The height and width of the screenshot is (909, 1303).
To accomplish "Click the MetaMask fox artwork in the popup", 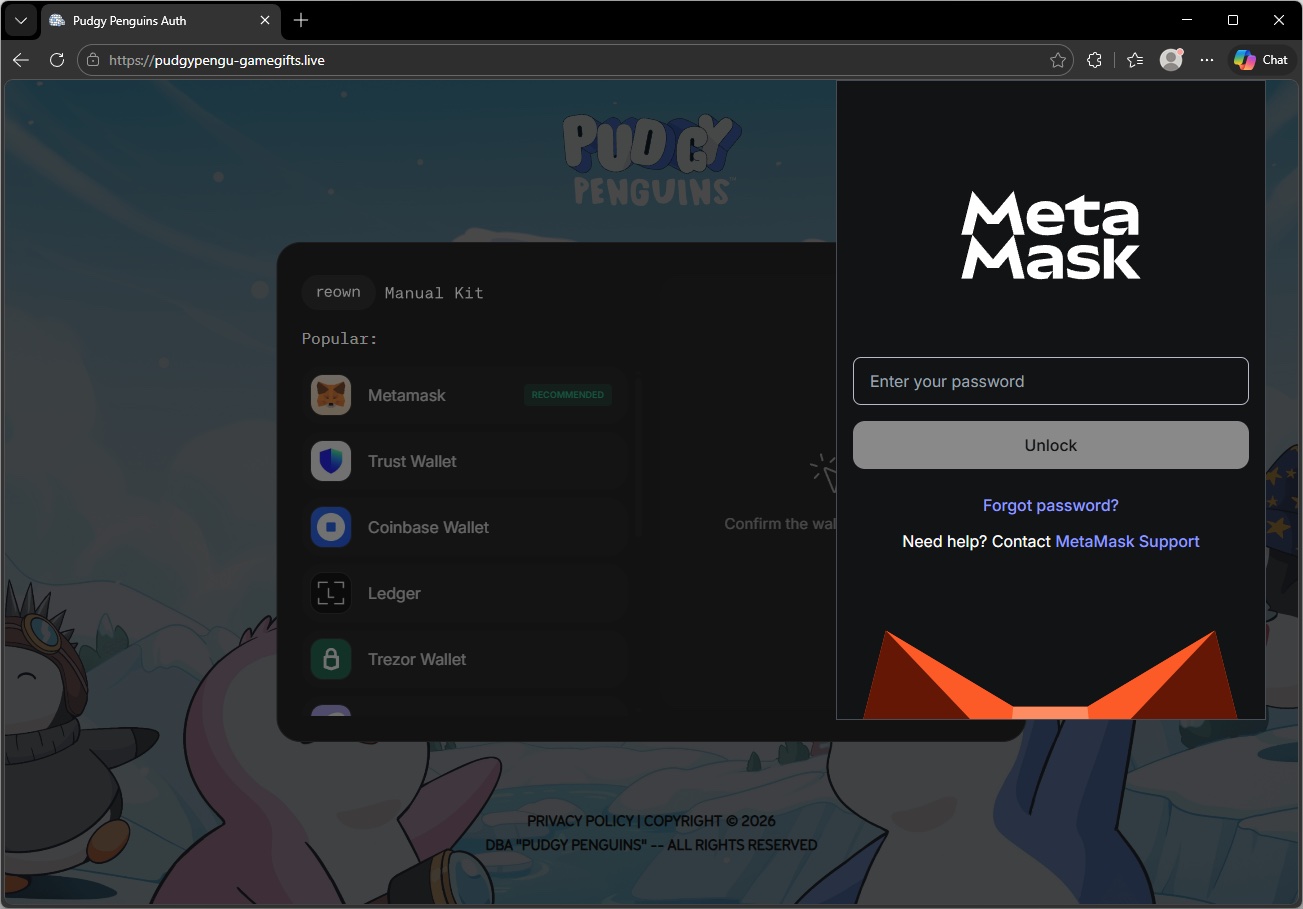I will (x=1050, y=680).
